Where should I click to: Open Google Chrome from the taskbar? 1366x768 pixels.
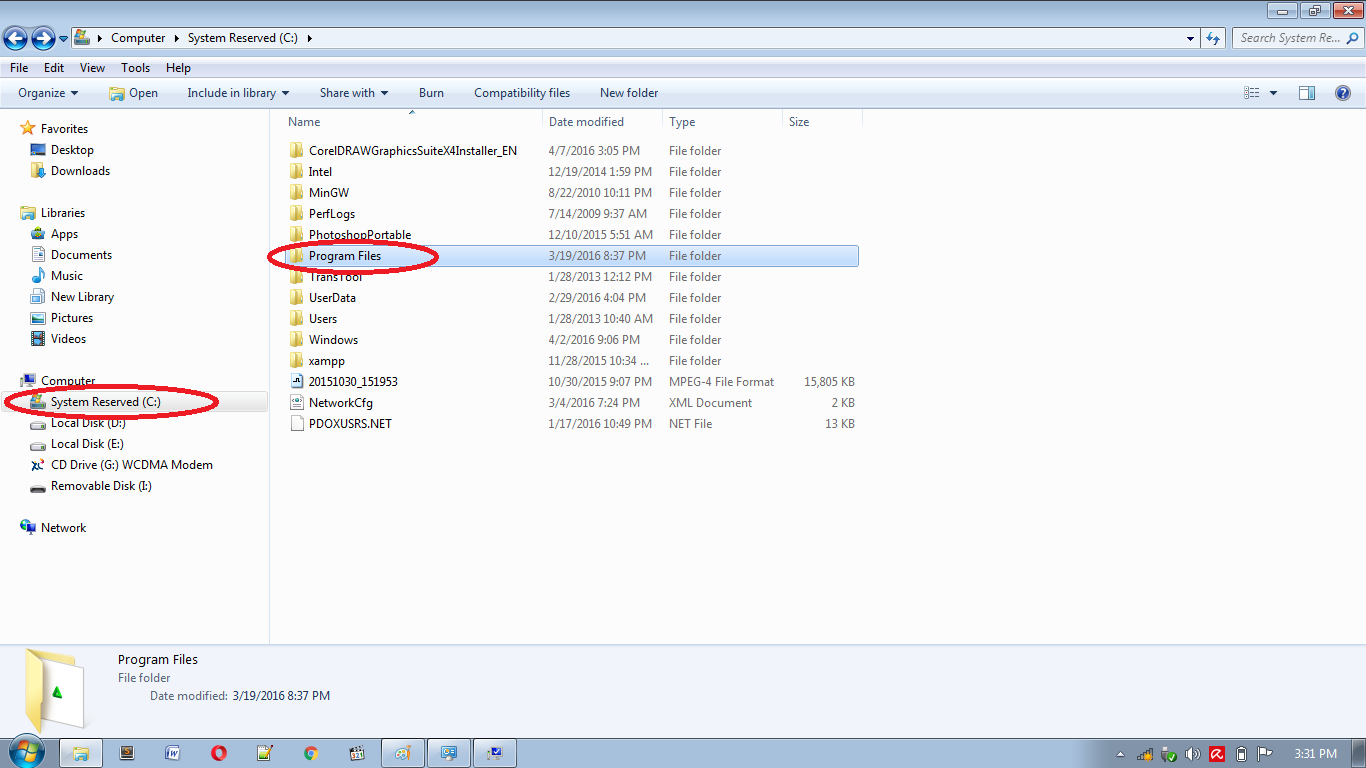[310, 753]
